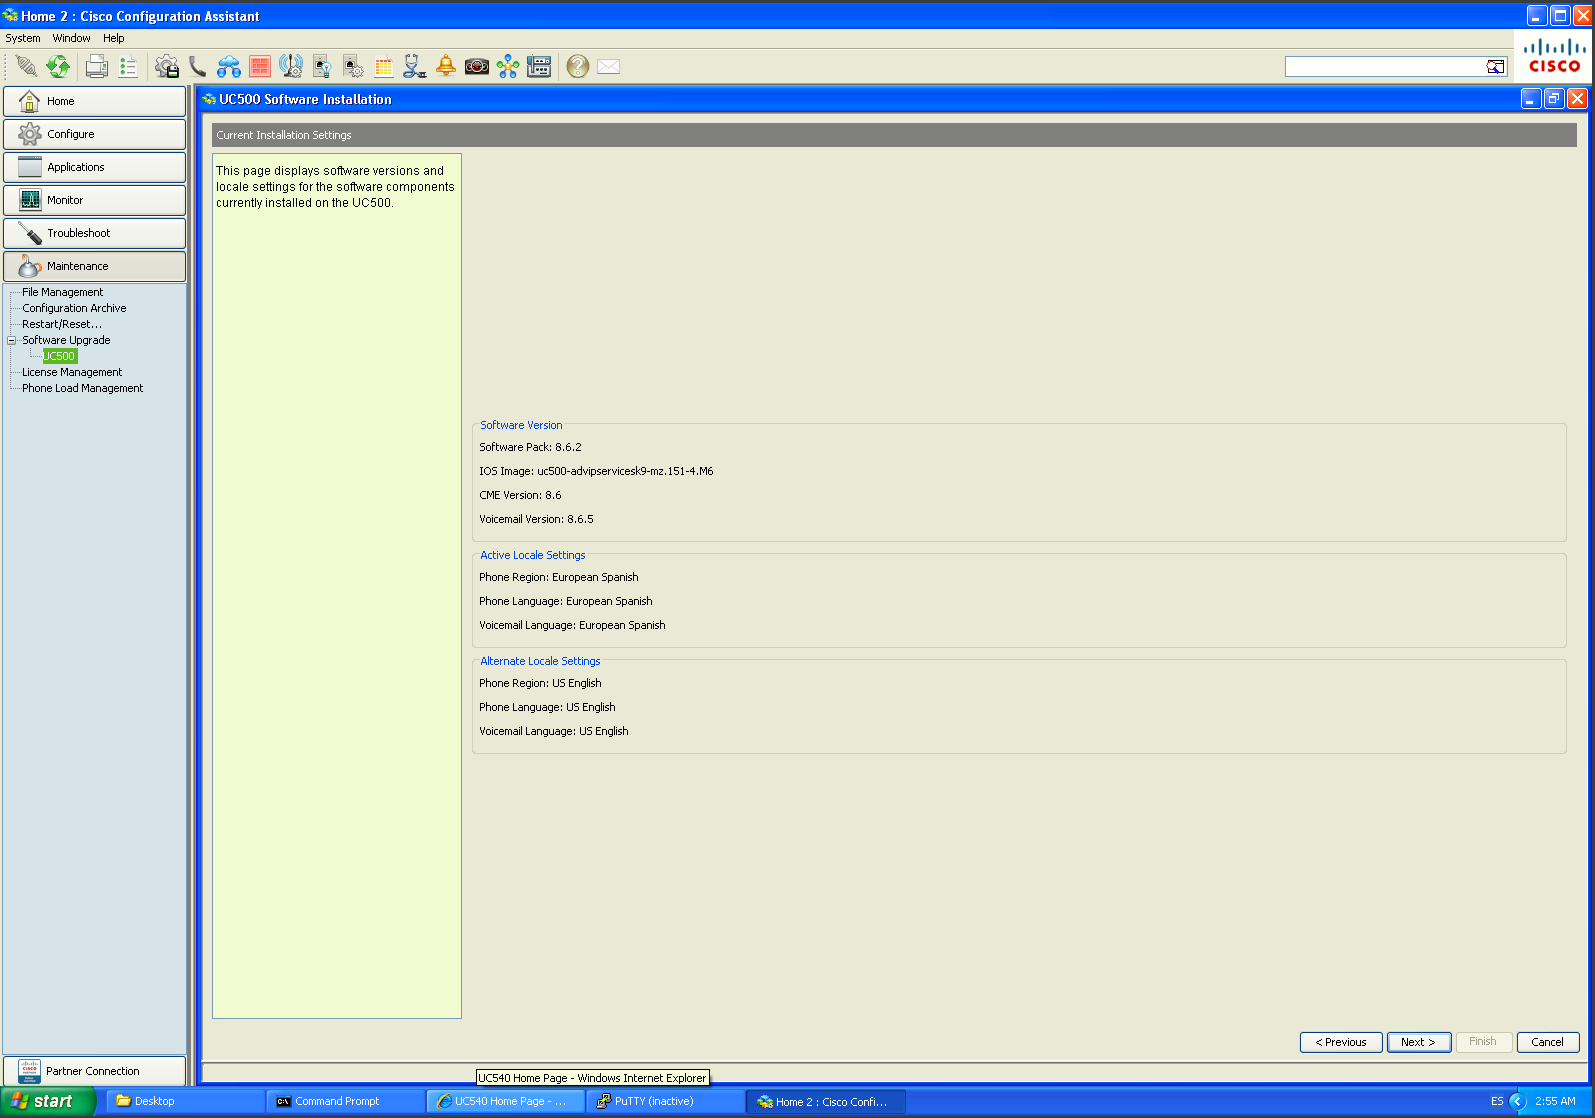Select the Maintenance navigation section
Screen dimensions: 1595x1118
(94, 266)
